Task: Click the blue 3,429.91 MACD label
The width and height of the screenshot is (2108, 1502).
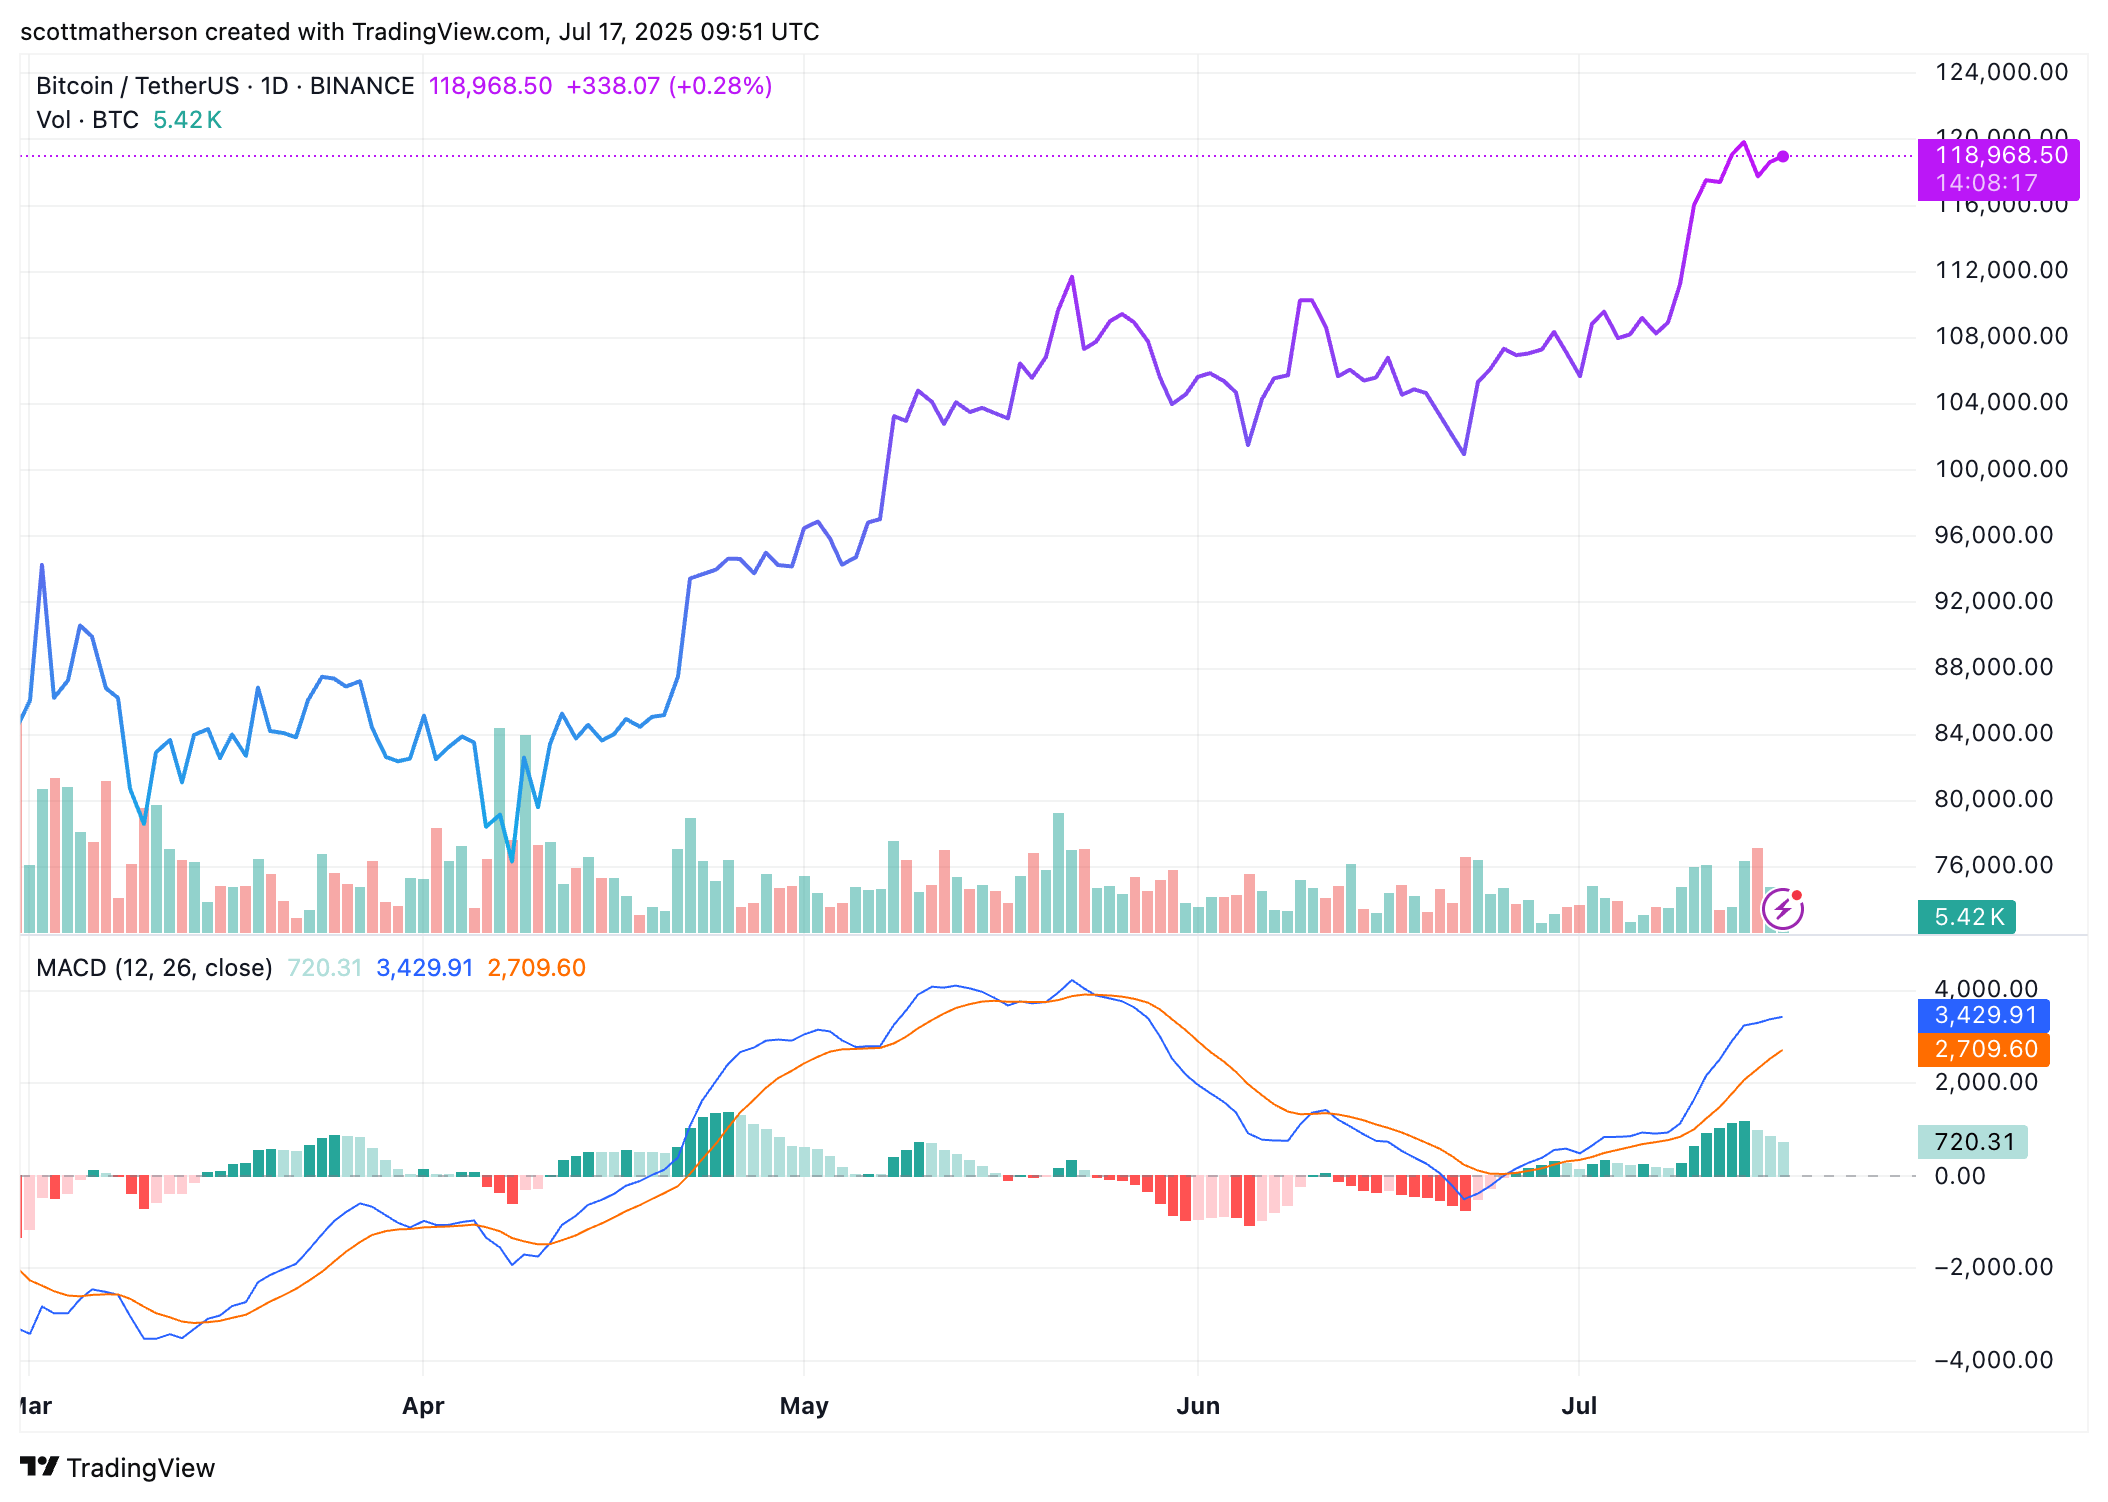Action: pos(1983,1016)
